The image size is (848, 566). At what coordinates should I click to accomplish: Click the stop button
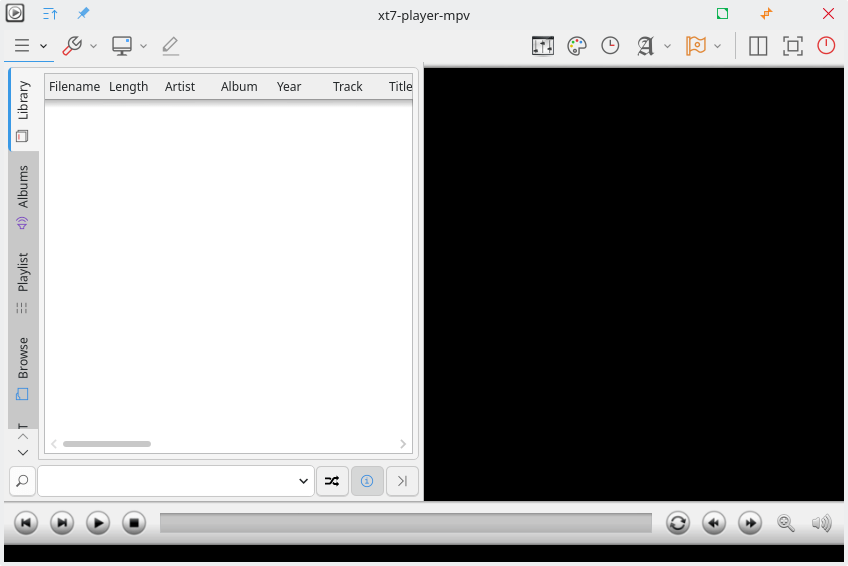[134, 523]
